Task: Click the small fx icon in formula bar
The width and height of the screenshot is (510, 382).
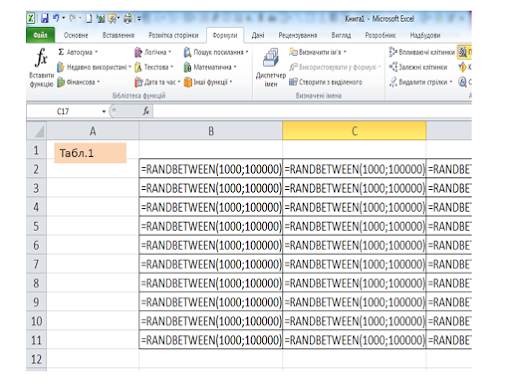Action: (x=146, y=111)
